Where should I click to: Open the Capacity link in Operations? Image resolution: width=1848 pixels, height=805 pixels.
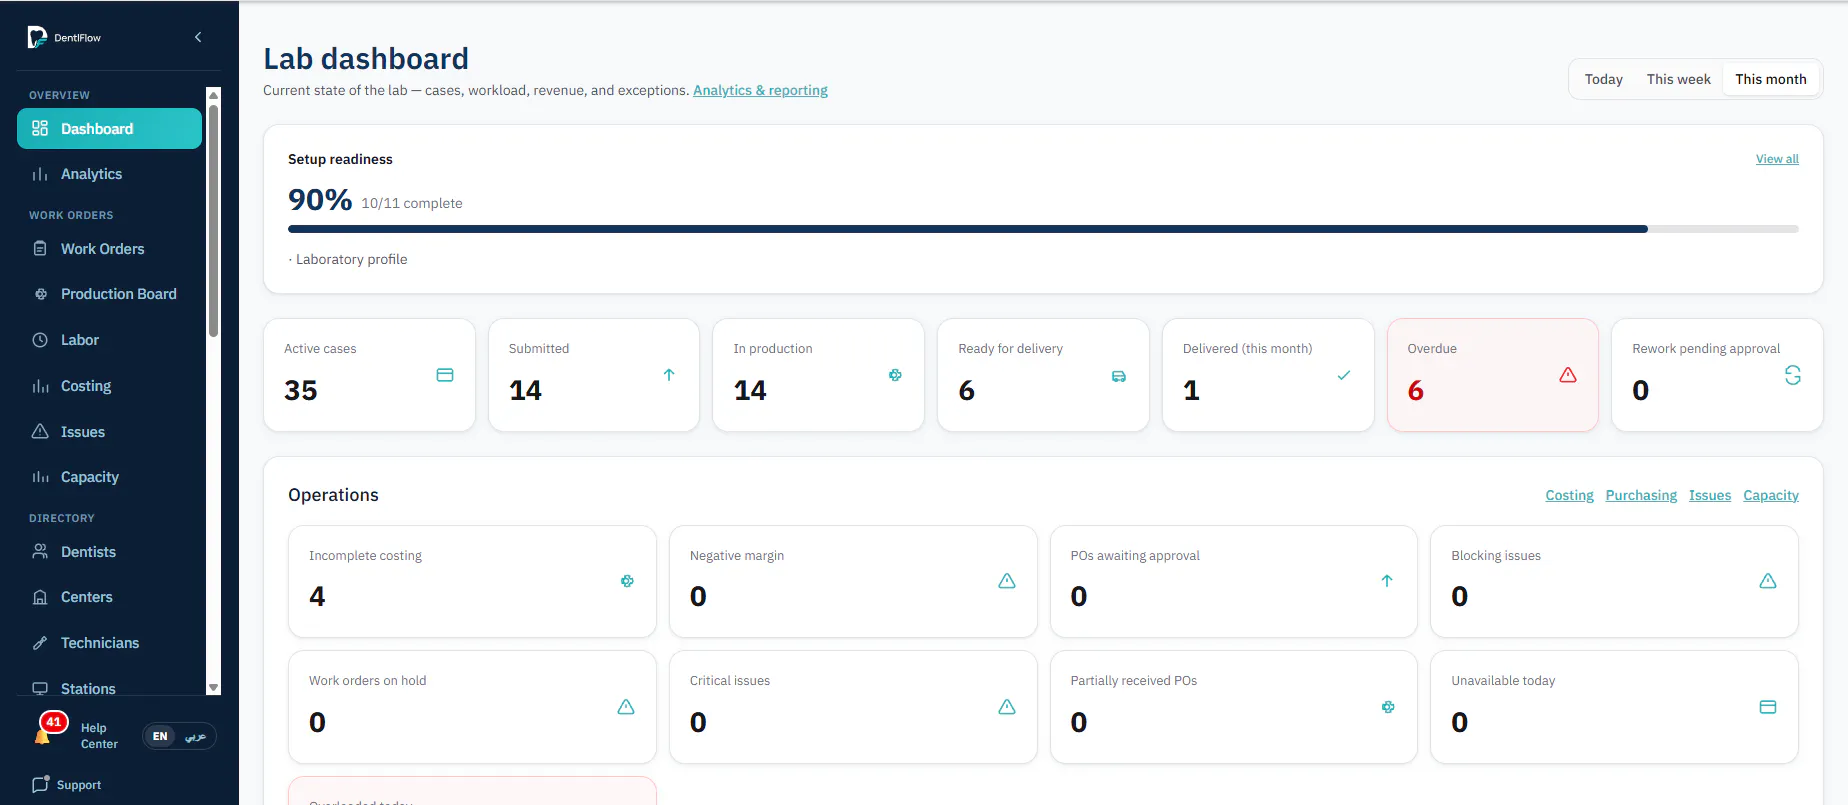point(1771,495)
